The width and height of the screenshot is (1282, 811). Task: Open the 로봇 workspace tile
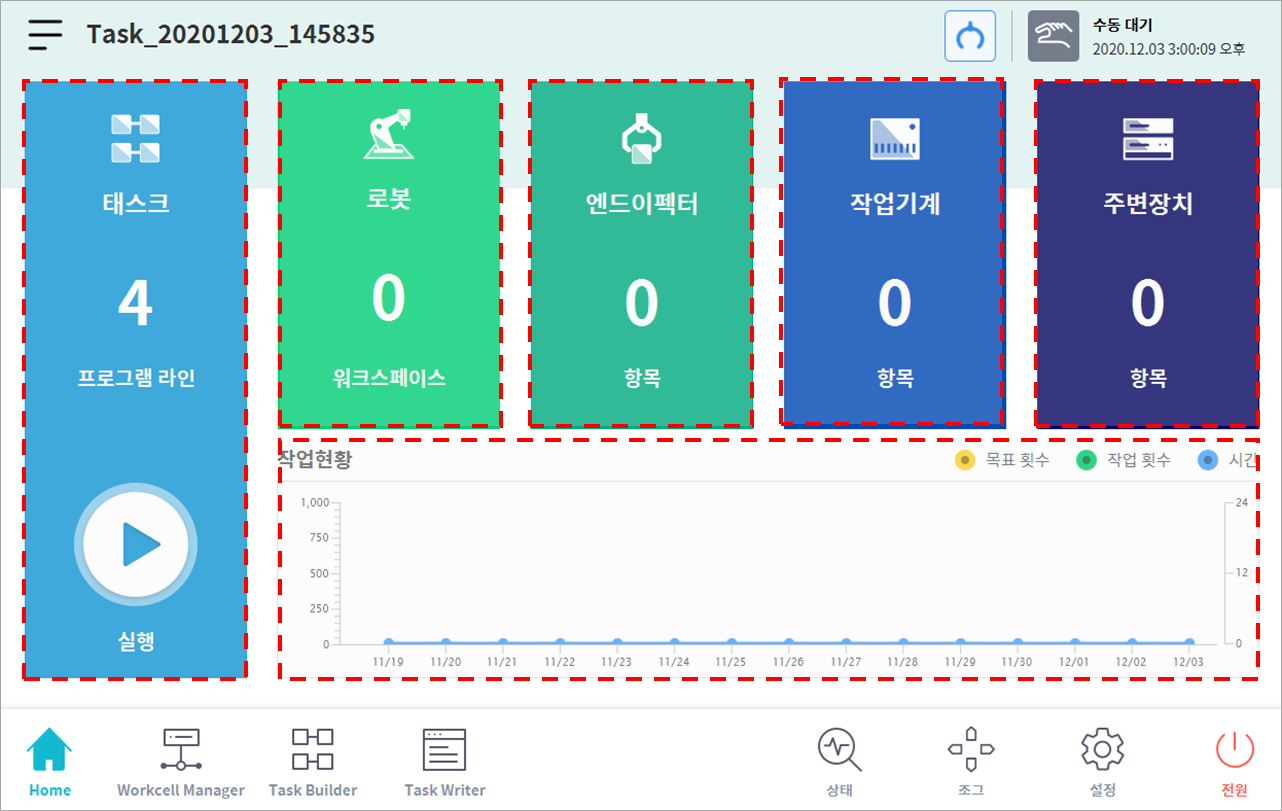(389, 254)
